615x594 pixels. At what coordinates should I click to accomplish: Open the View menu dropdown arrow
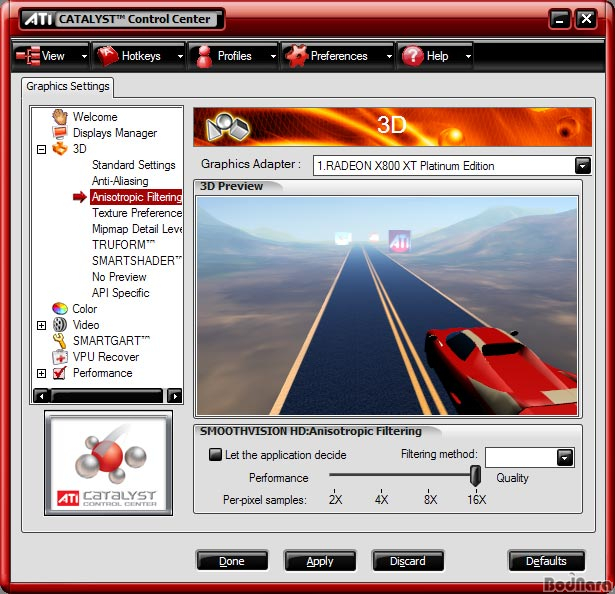84,56
